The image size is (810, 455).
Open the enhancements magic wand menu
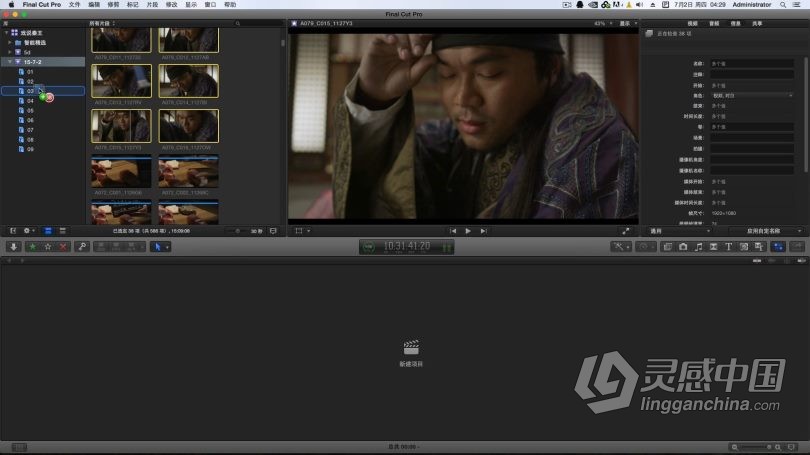[x=620, y=247]
